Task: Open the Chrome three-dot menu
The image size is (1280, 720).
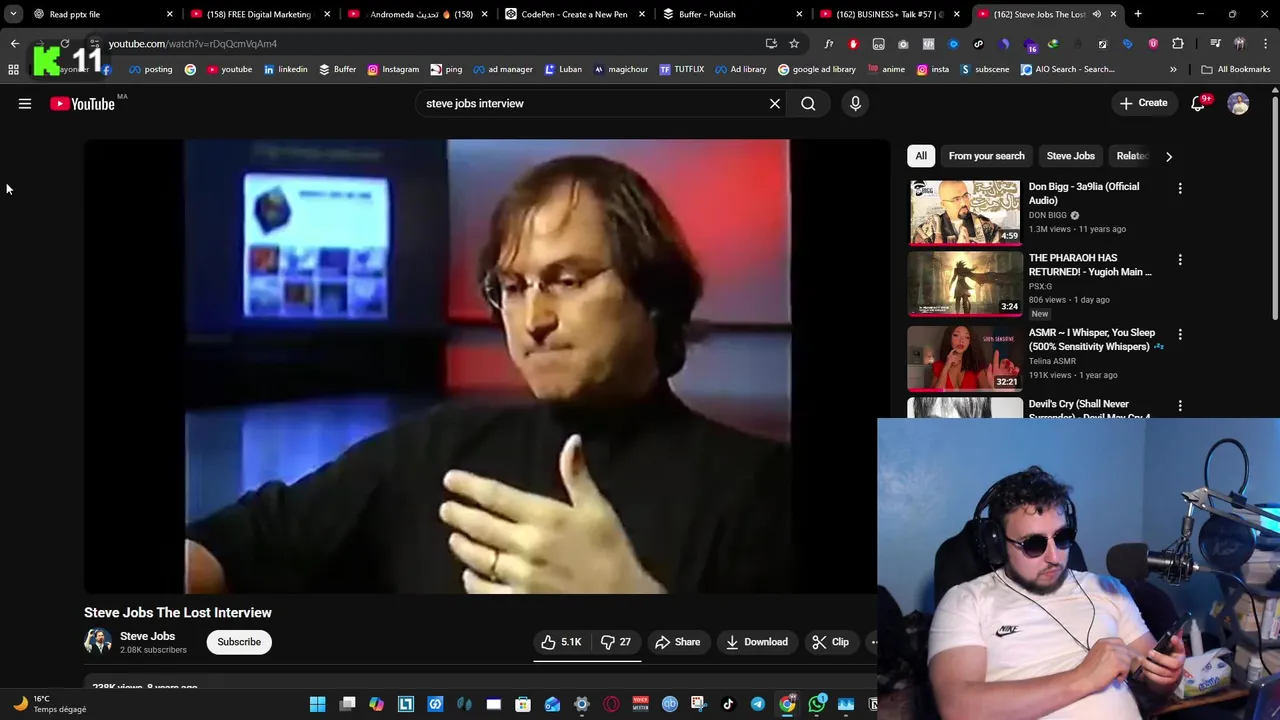Action: 1266,44
